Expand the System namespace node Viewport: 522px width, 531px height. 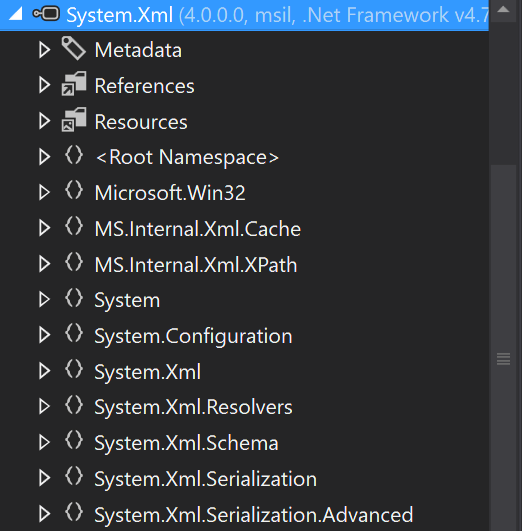(44, 299)
